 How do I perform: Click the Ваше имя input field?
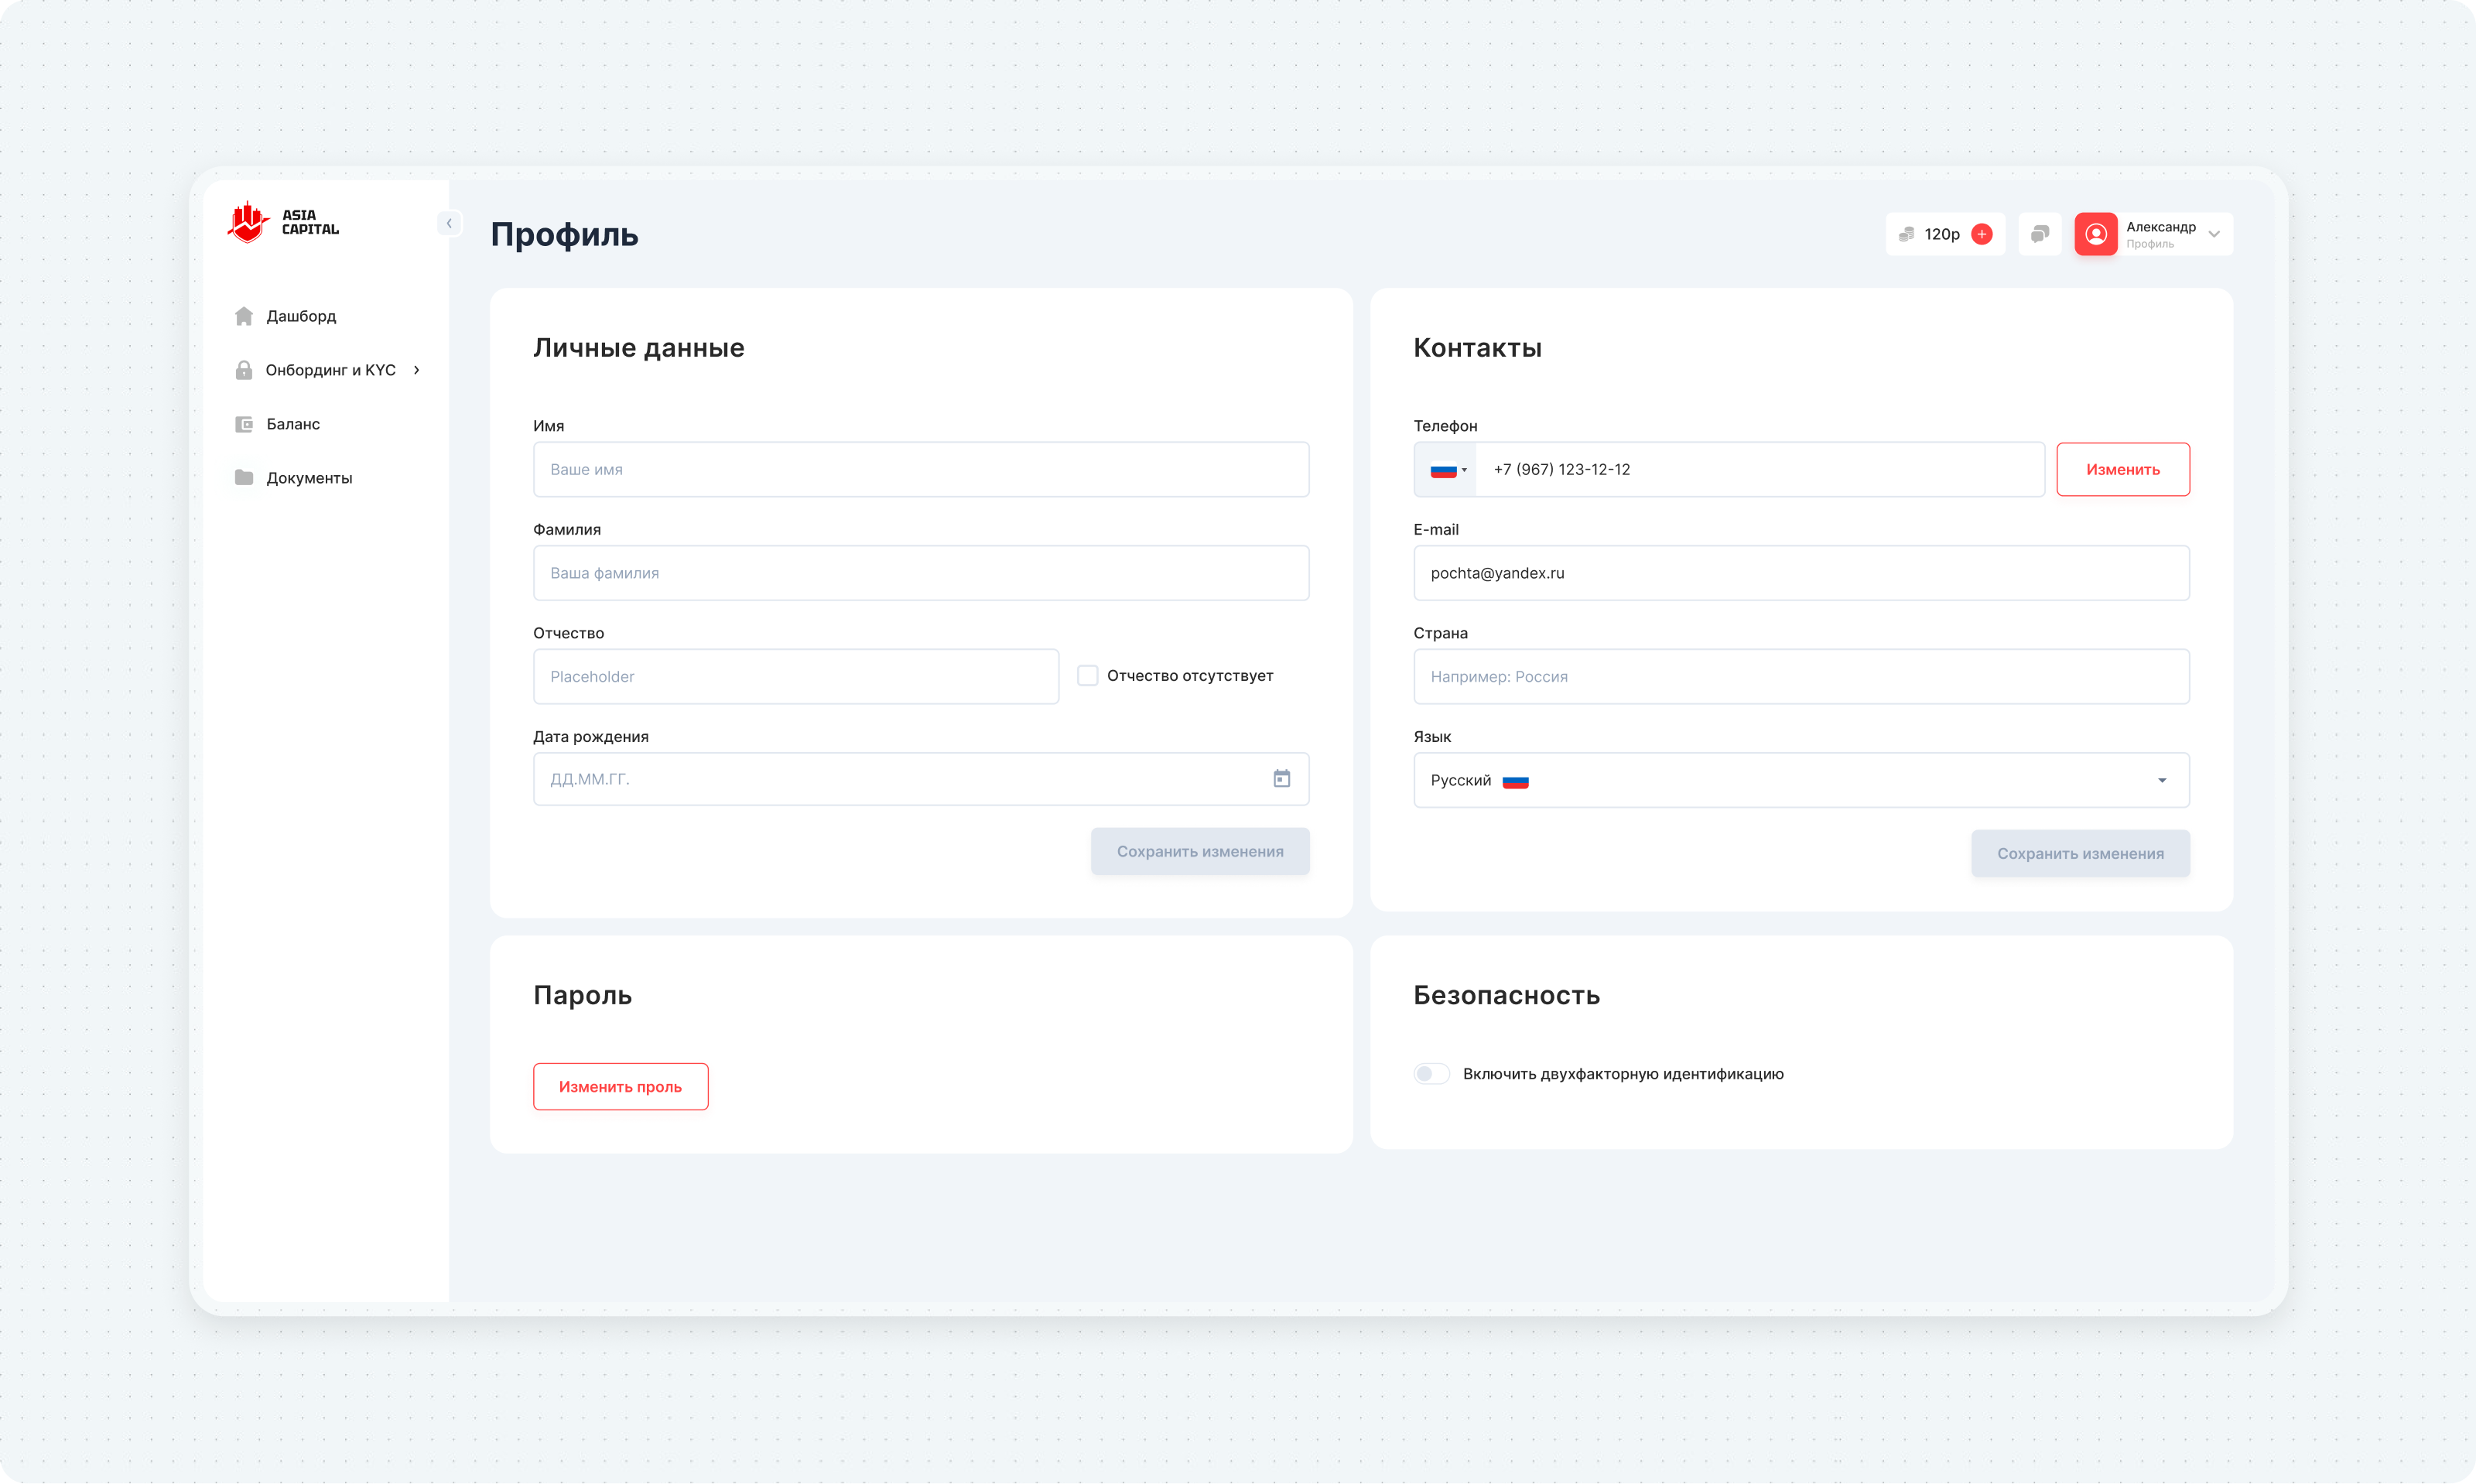point(920,469)
